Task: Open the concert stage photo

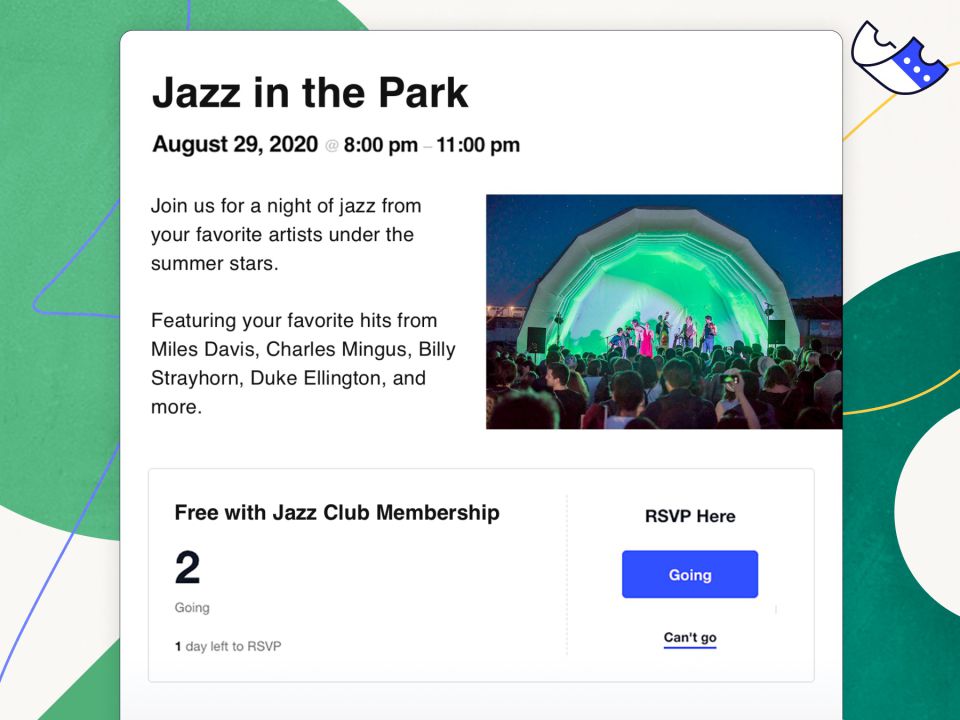Action: pos(663,311)
